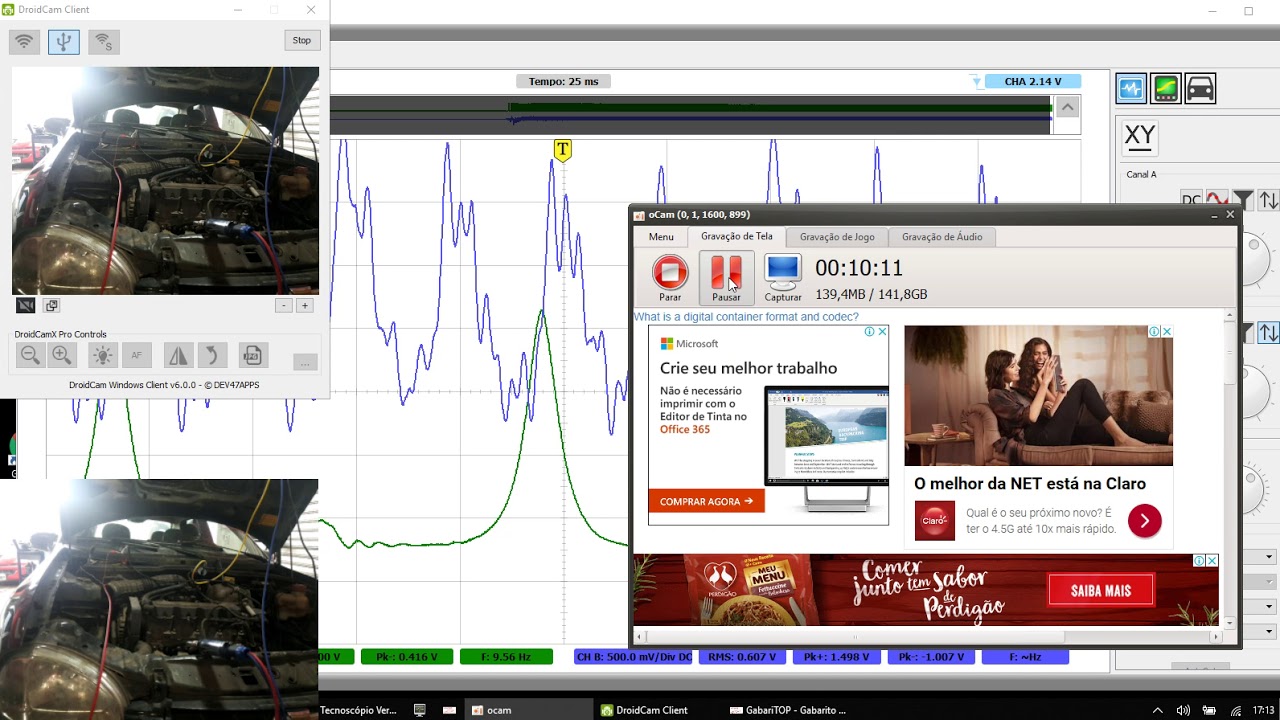Screen dimensions: 1280x720
Task: Click COMPRAR AGORA in Microsoft ad
Action: coord(706,501)
